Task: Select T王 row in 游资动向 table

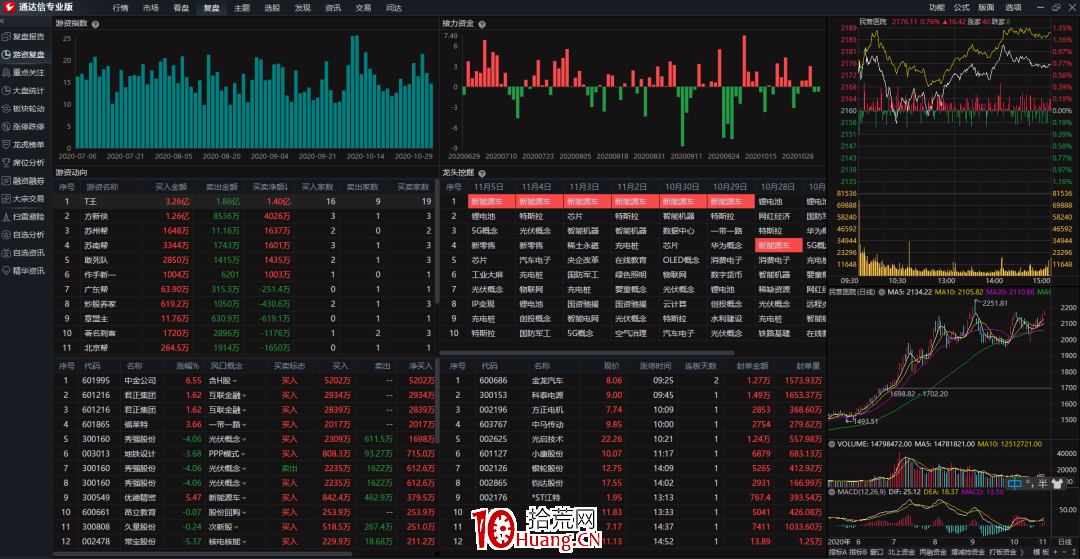Action: [x=243, y=202]
